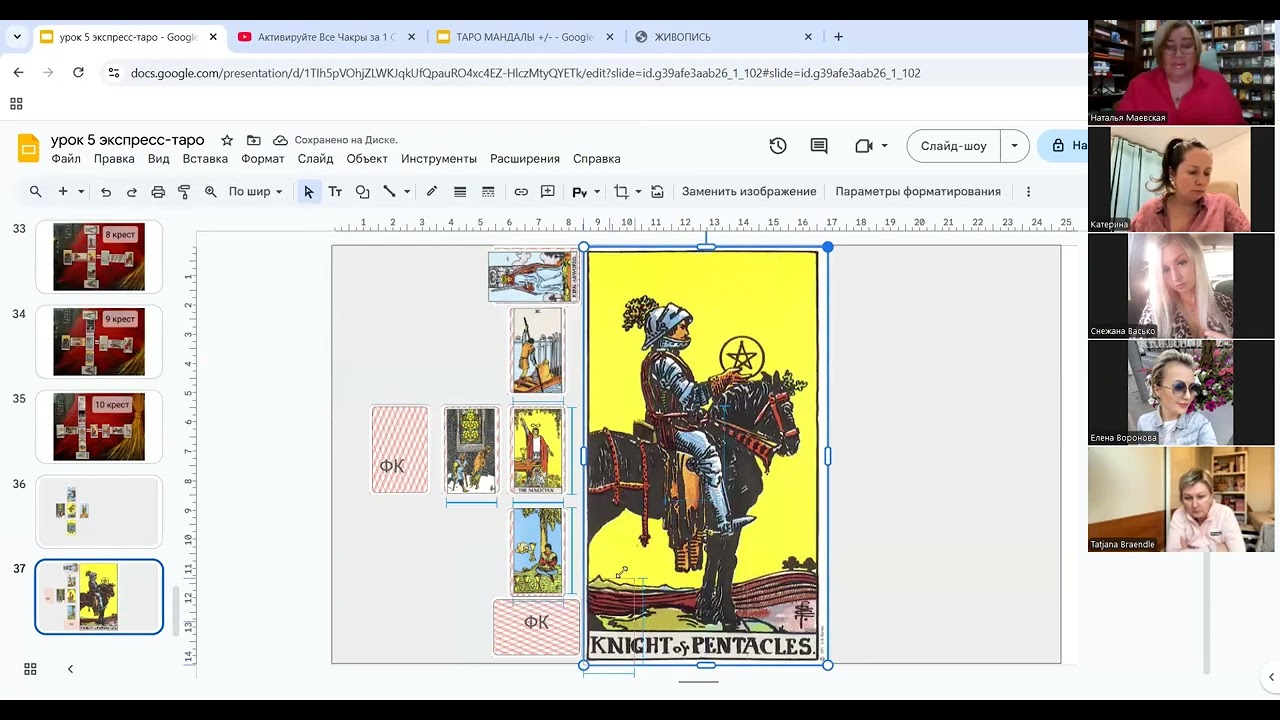Screen dimensions: 1280x720
Task: Open the Объект menu
Action: (x=367, y=159)
